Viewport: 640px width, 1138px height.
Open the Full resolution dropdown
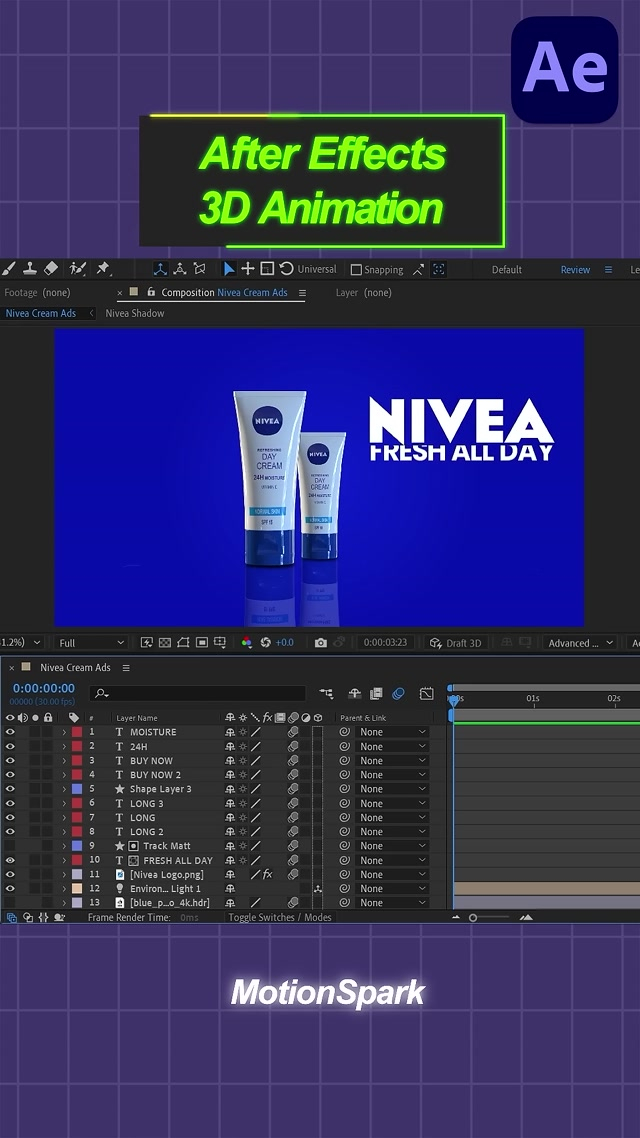[x=91, y=643]
